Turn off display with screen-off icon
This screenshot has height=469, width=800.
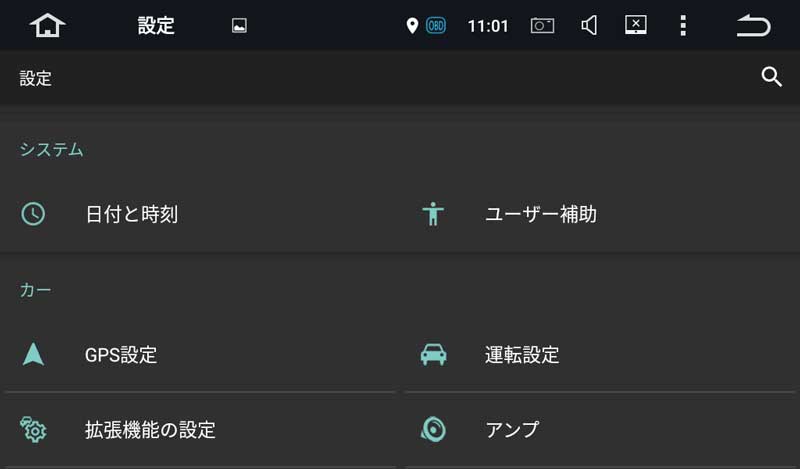tap(636, 25)
